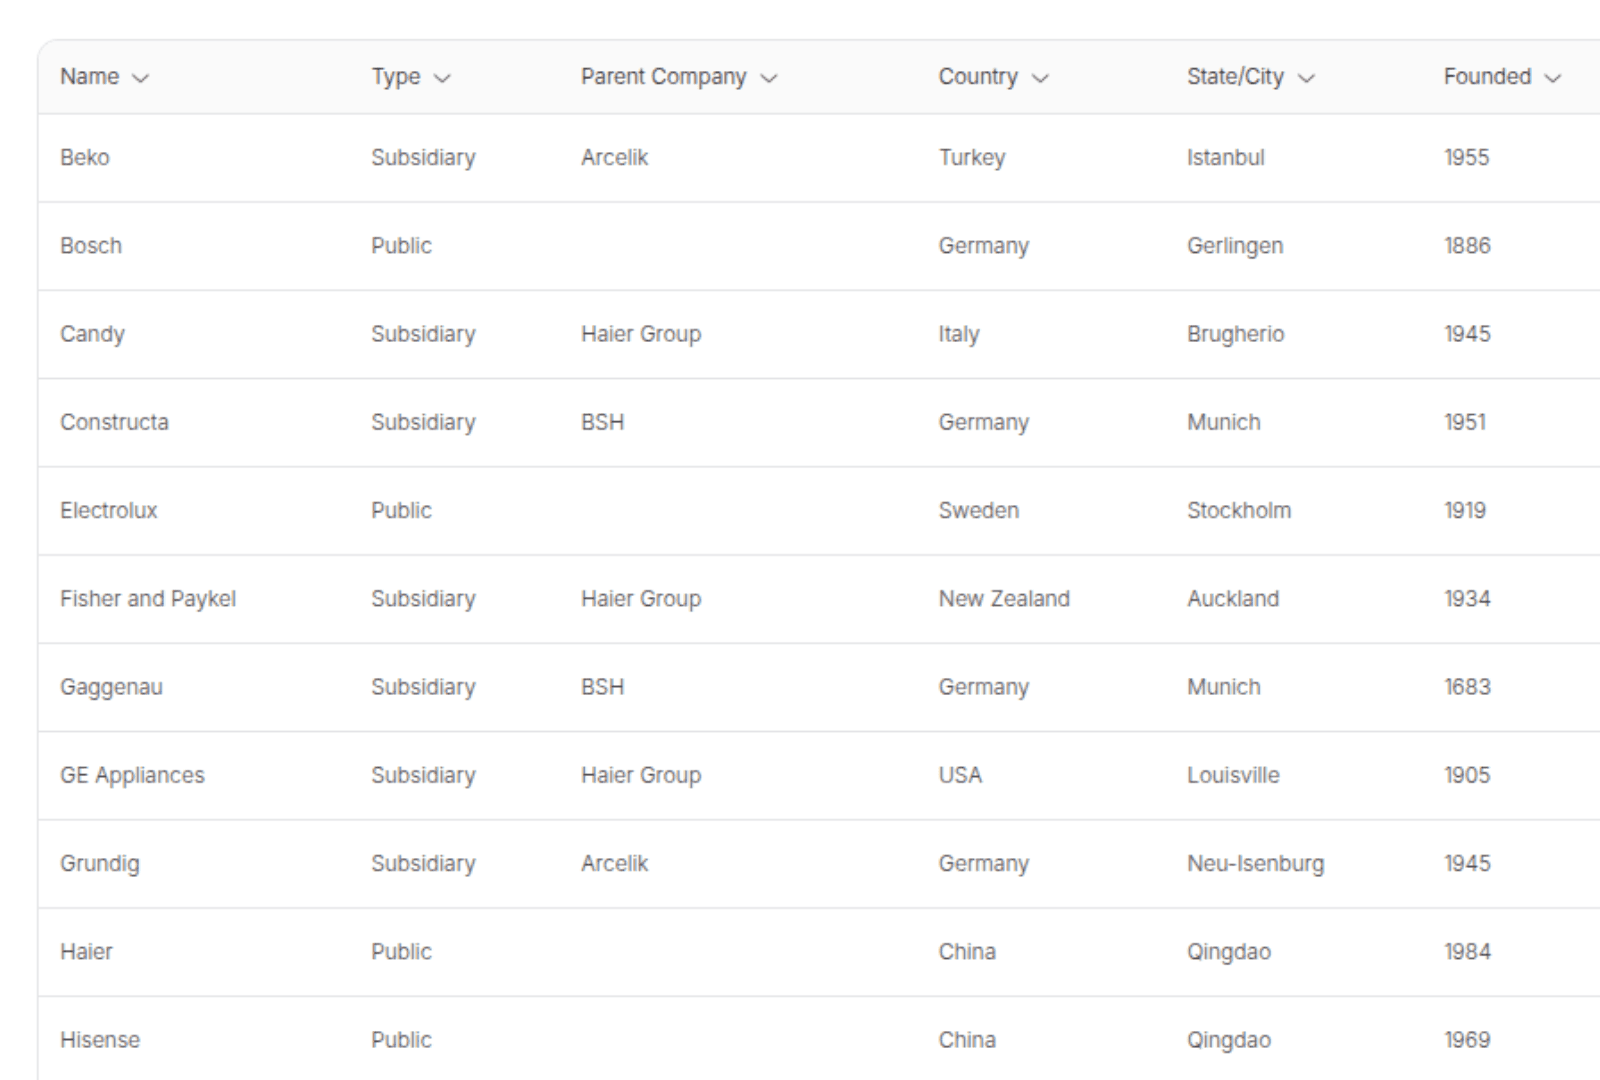Sort the table by Name

click(90, 76)
